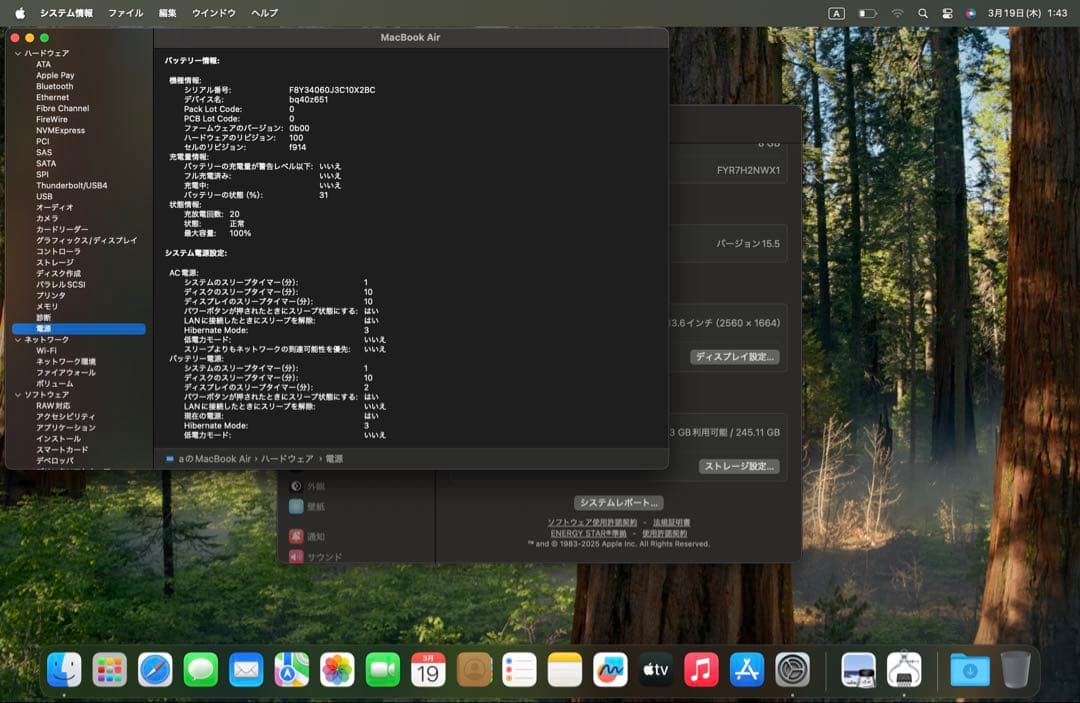Open FaceTime from the Dock
This screenshot has height=703, width=1080.
(382, 669)
